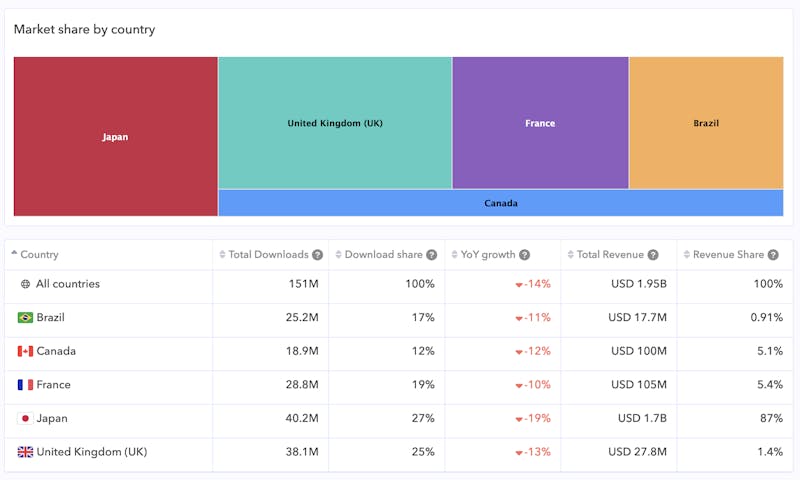
Task: Click the Total Revenue question mark icon
Action: [653, 255]
